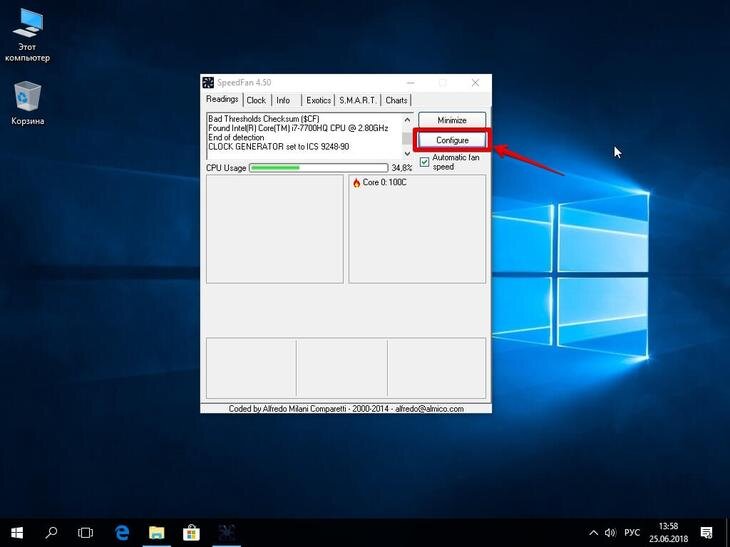Open the Exotics tab

point(318,100)
